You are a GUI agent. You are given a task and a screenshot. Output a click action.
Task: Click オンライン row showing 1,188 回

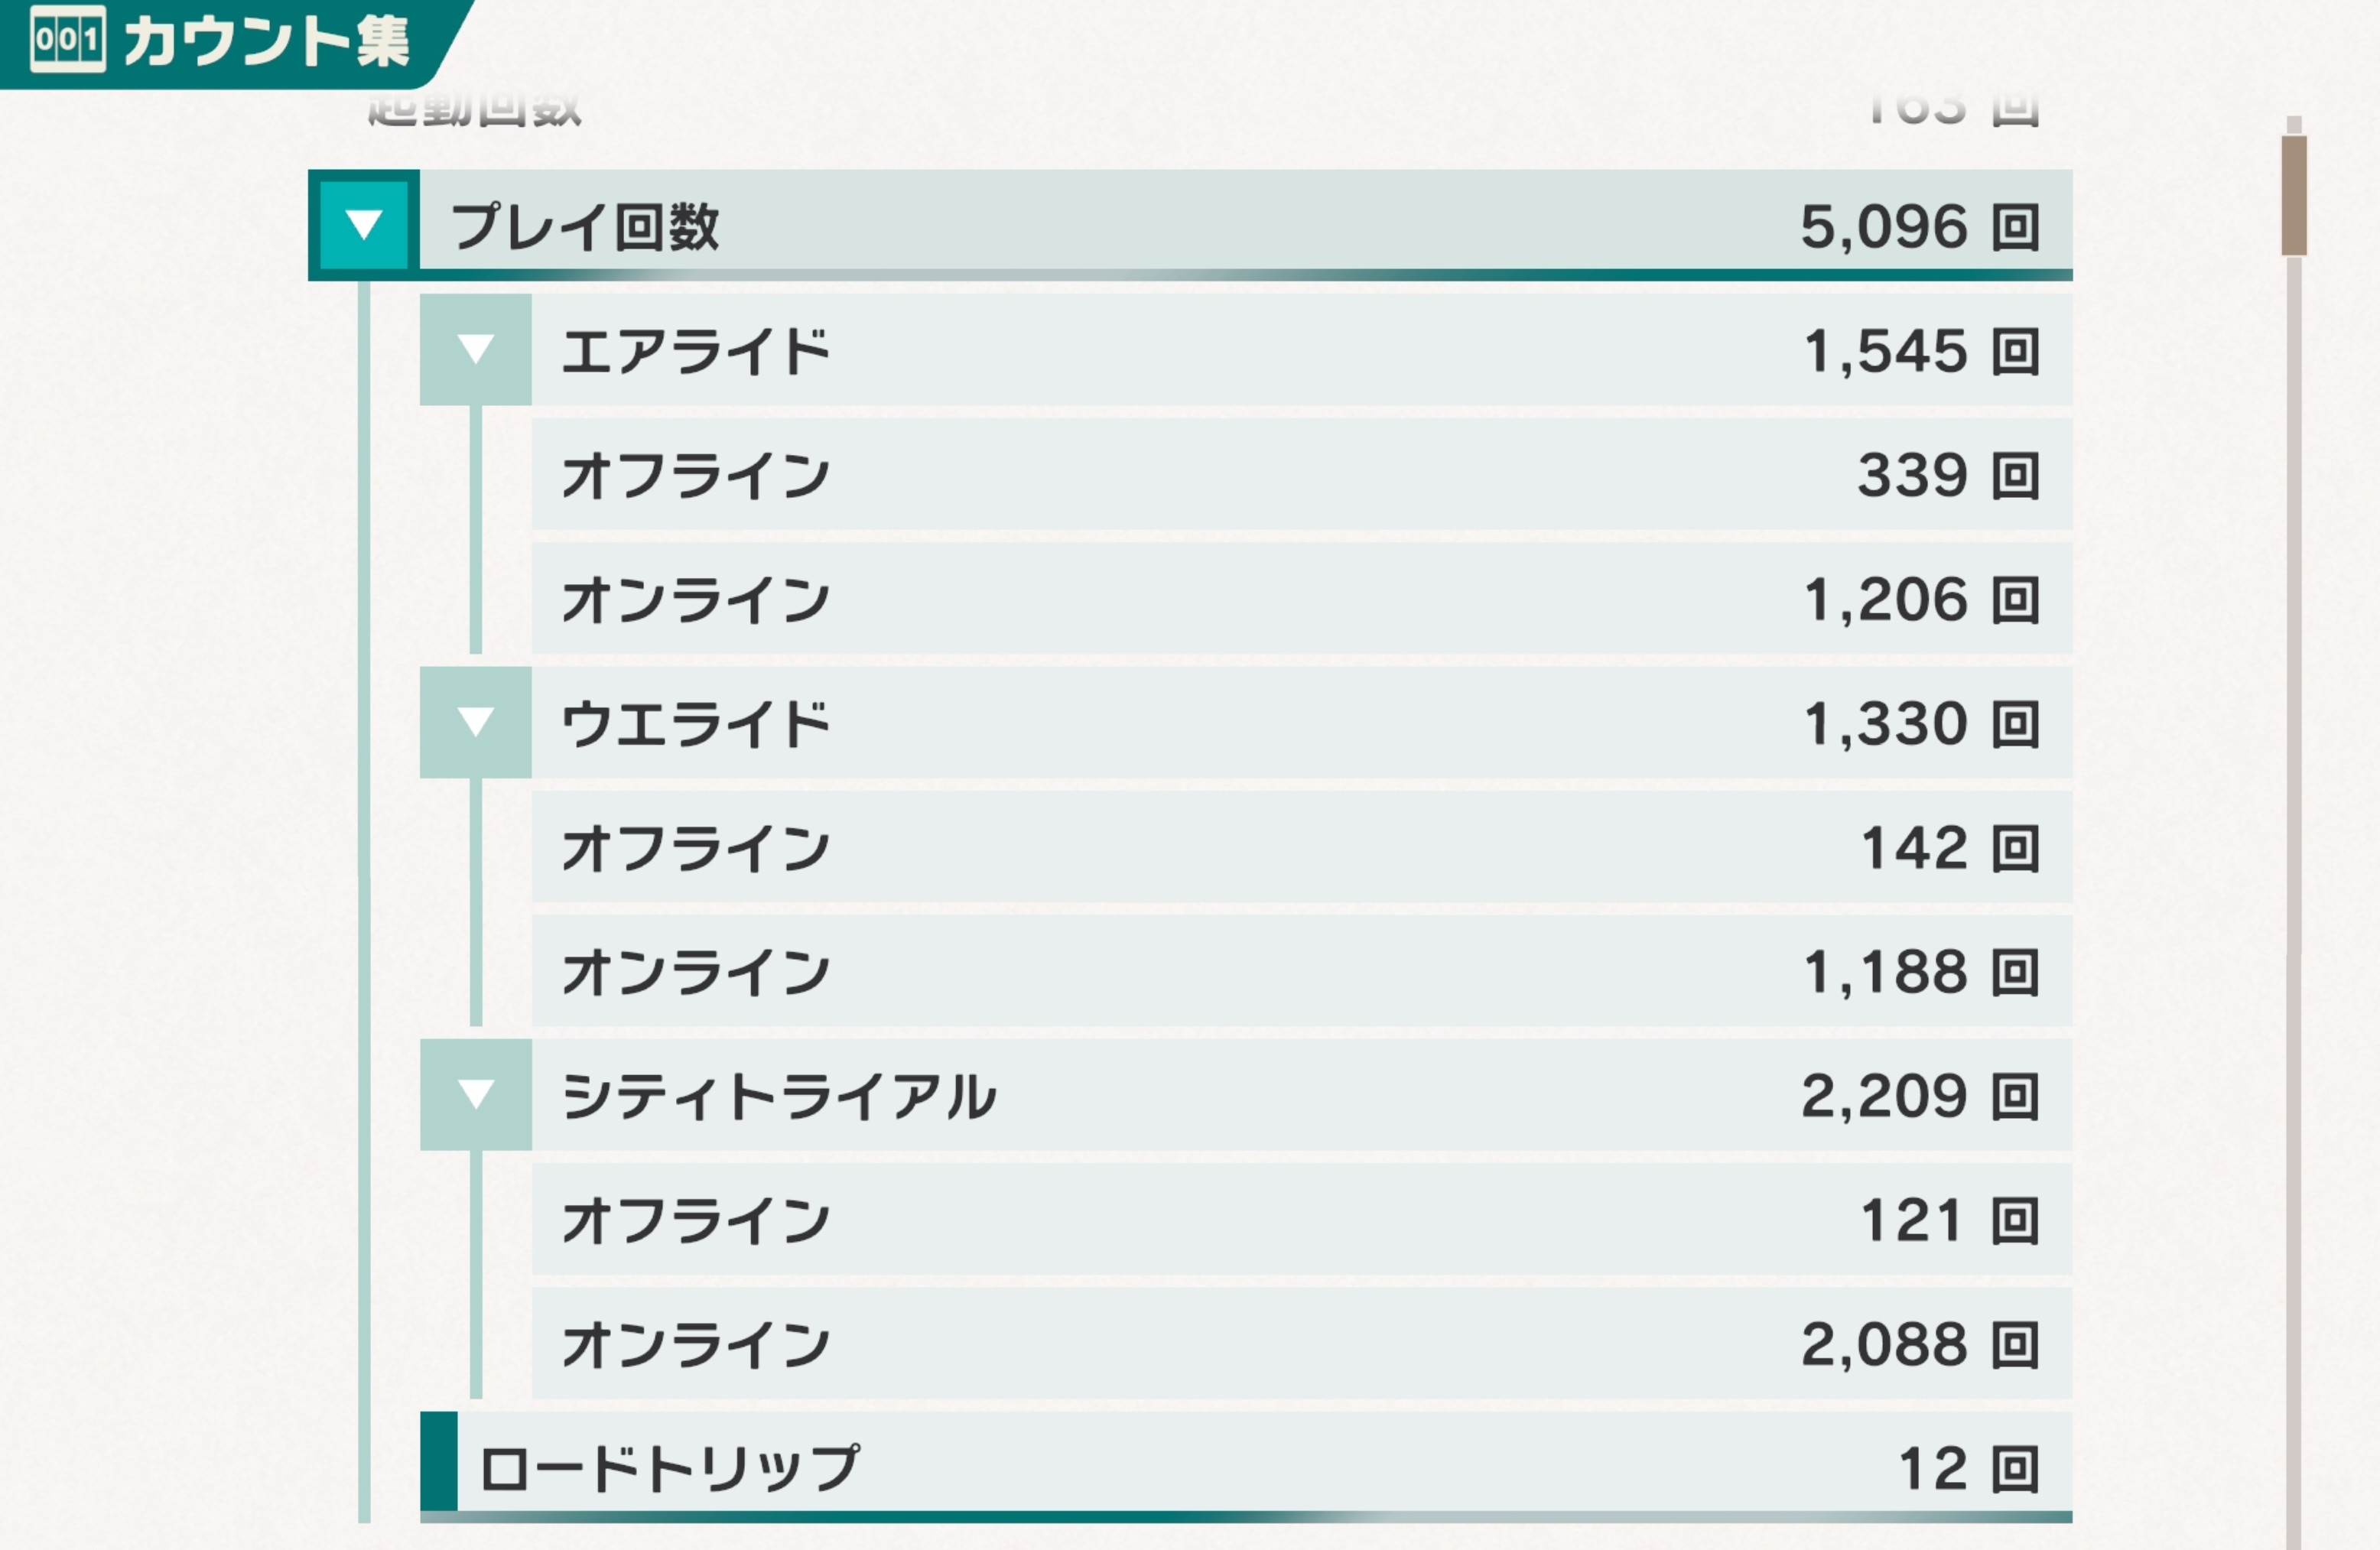(x=1300, y=972)
